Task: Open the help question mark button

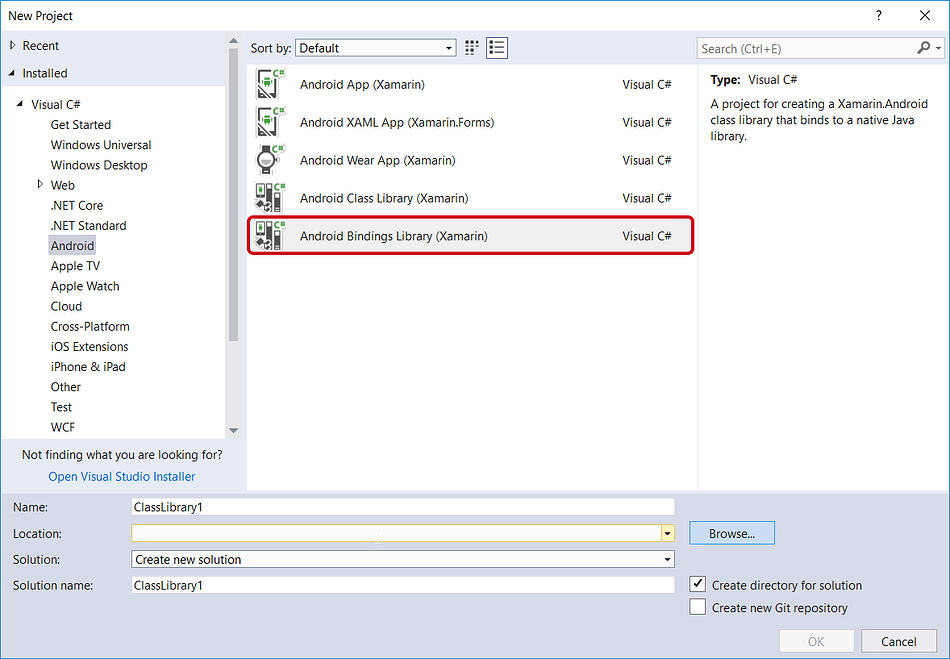Action: pos(879,16)
